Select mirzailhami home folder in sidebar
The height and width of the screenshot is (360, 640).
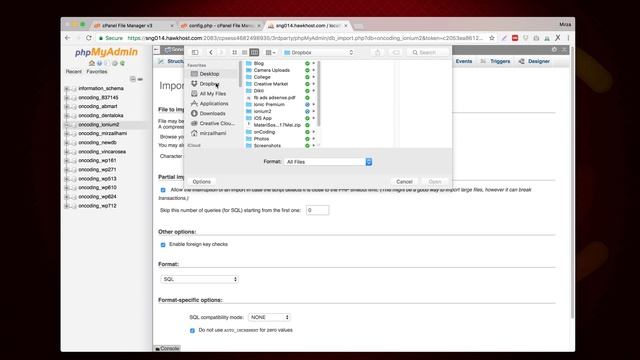coord(212,133)
